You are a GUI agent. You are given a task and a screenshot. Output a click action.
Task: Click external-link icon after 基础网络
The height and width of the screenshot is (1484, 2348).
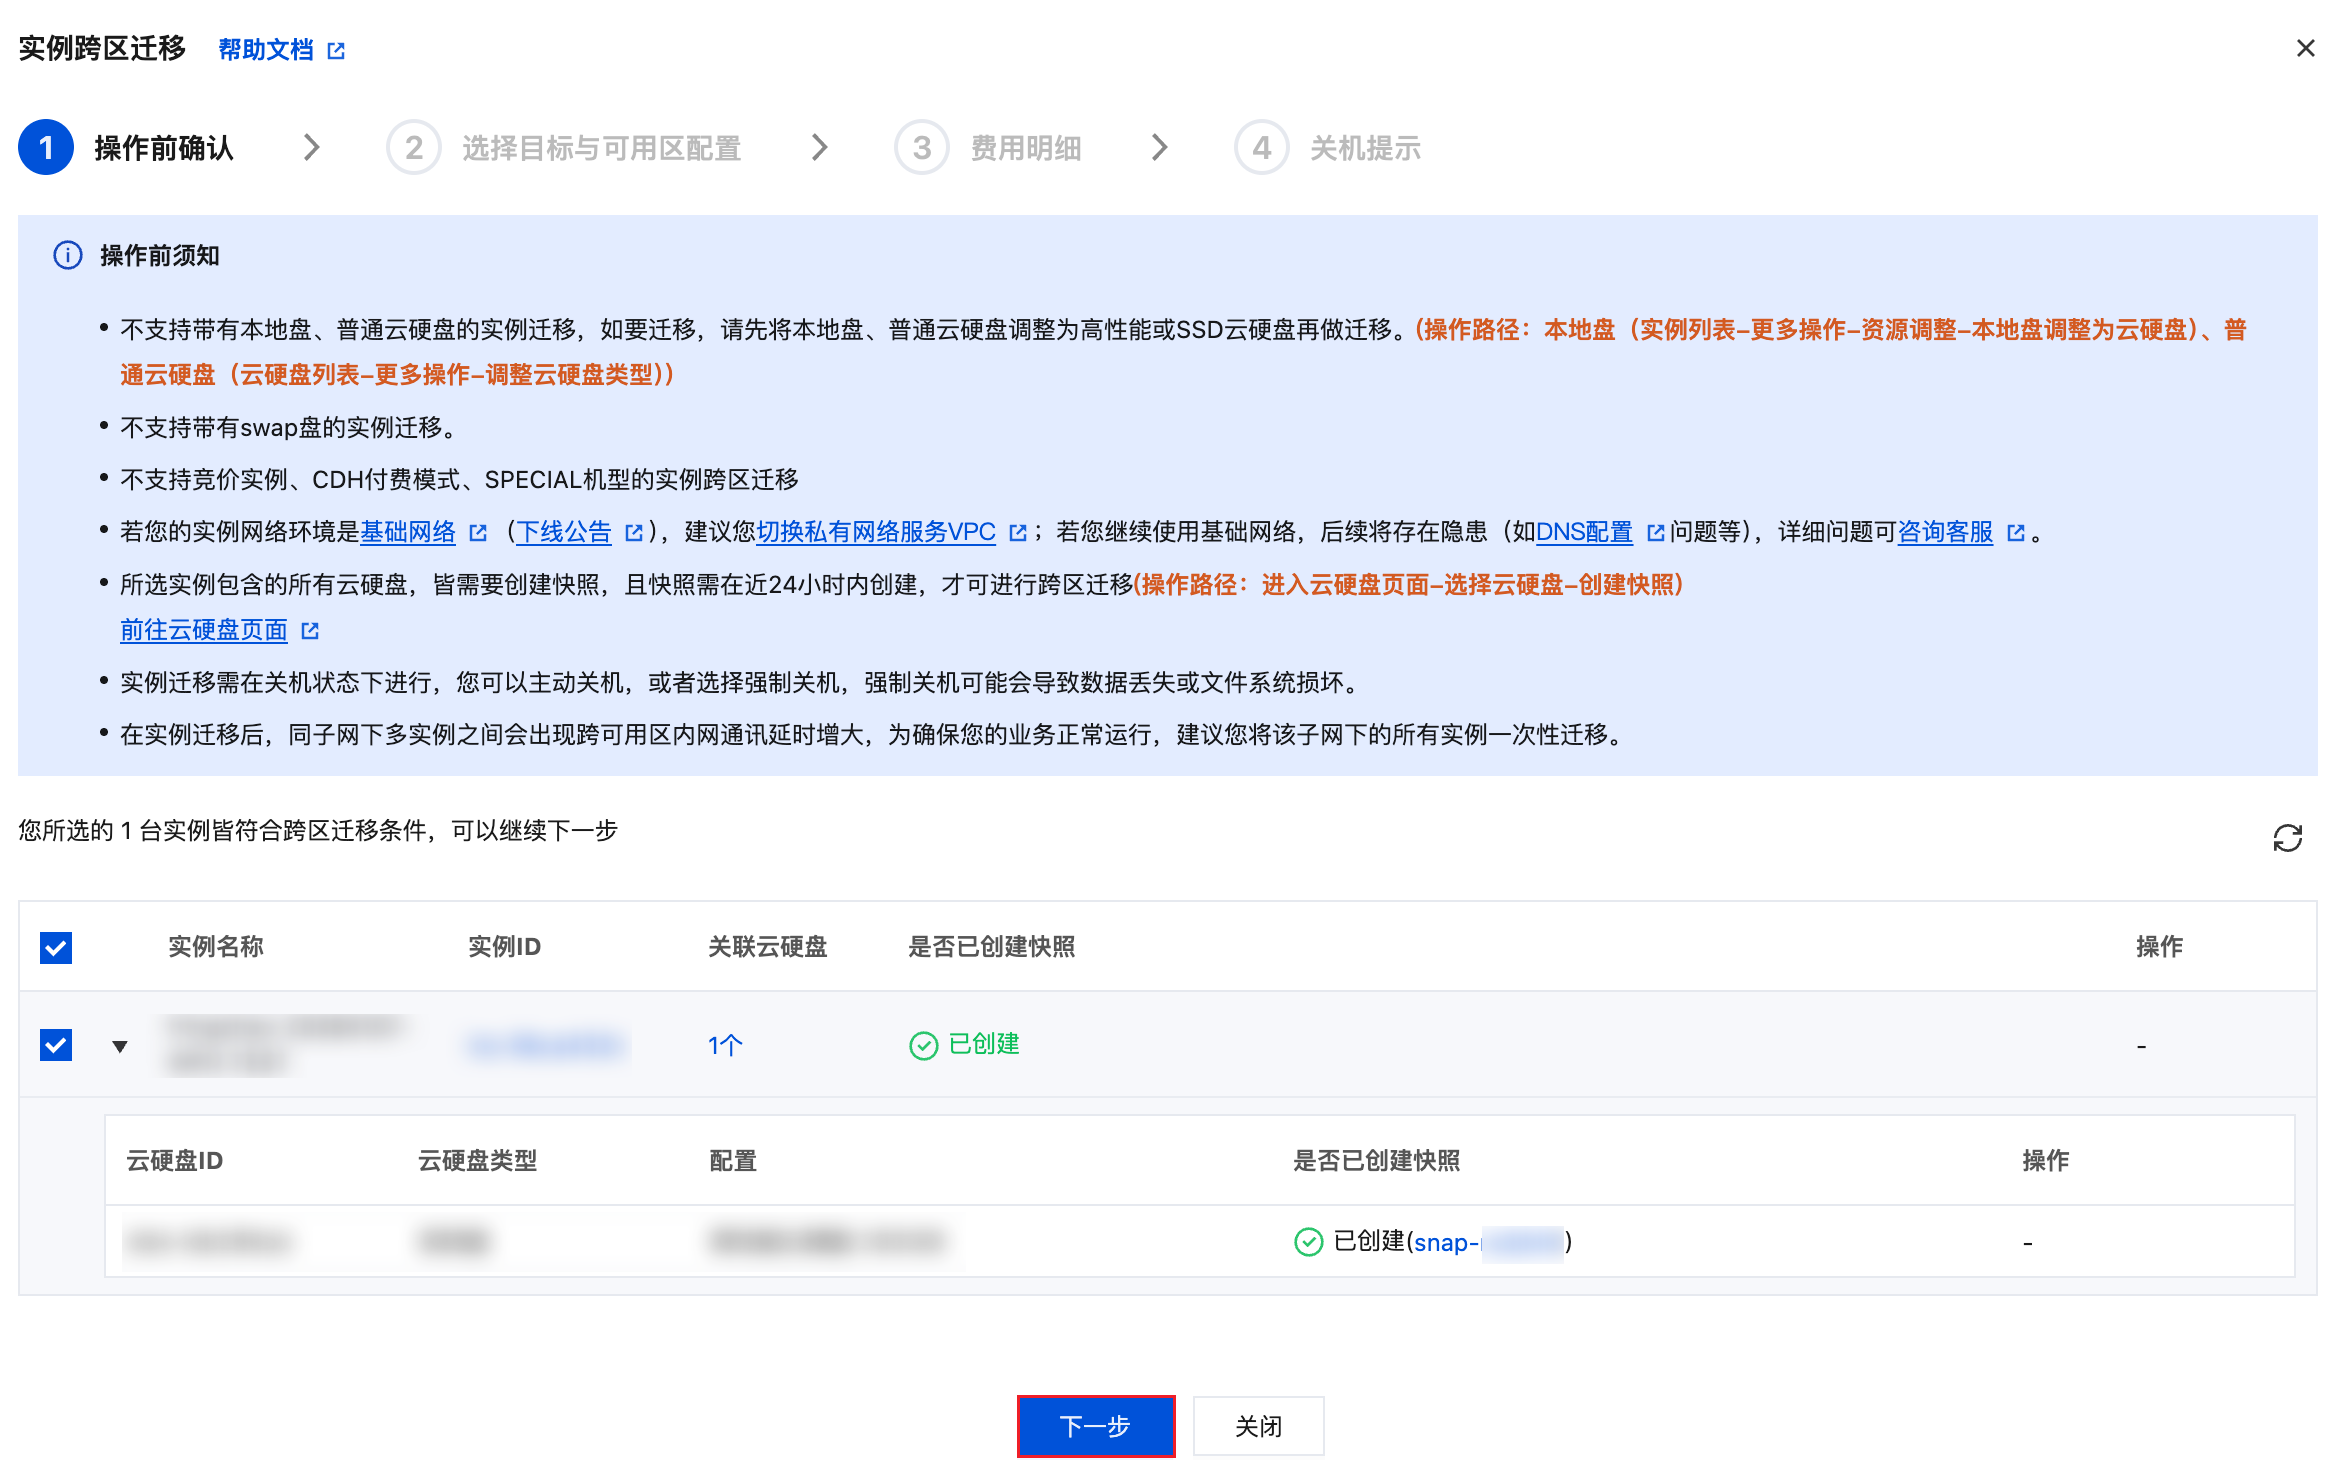478,533
